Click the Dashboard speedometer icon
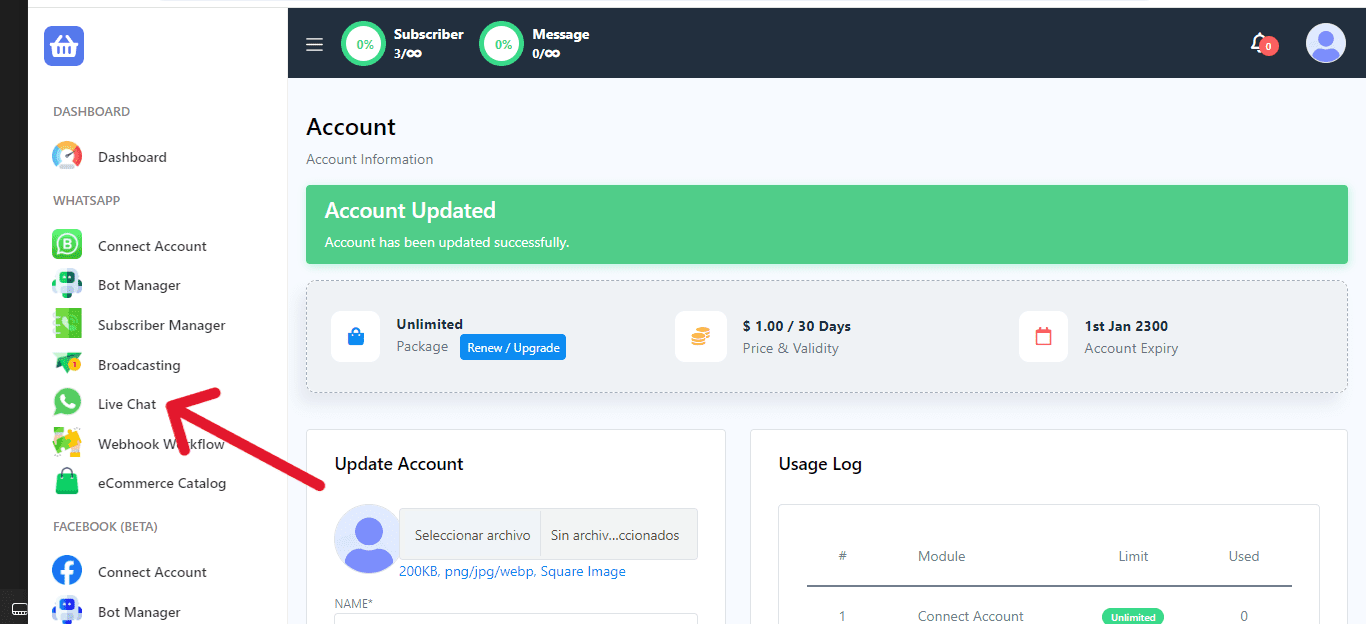 tap(67, 157)
